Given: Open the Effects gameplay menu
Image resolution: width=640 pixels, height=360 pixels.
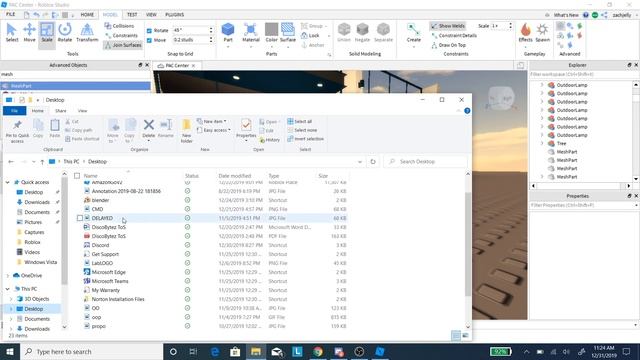Looking at the screenshot, I should click(x=525, y=33).
